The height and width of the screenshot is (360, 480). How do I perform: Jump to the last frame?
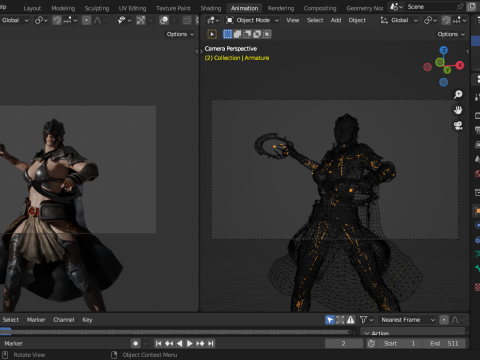click(x=210, y=343)
